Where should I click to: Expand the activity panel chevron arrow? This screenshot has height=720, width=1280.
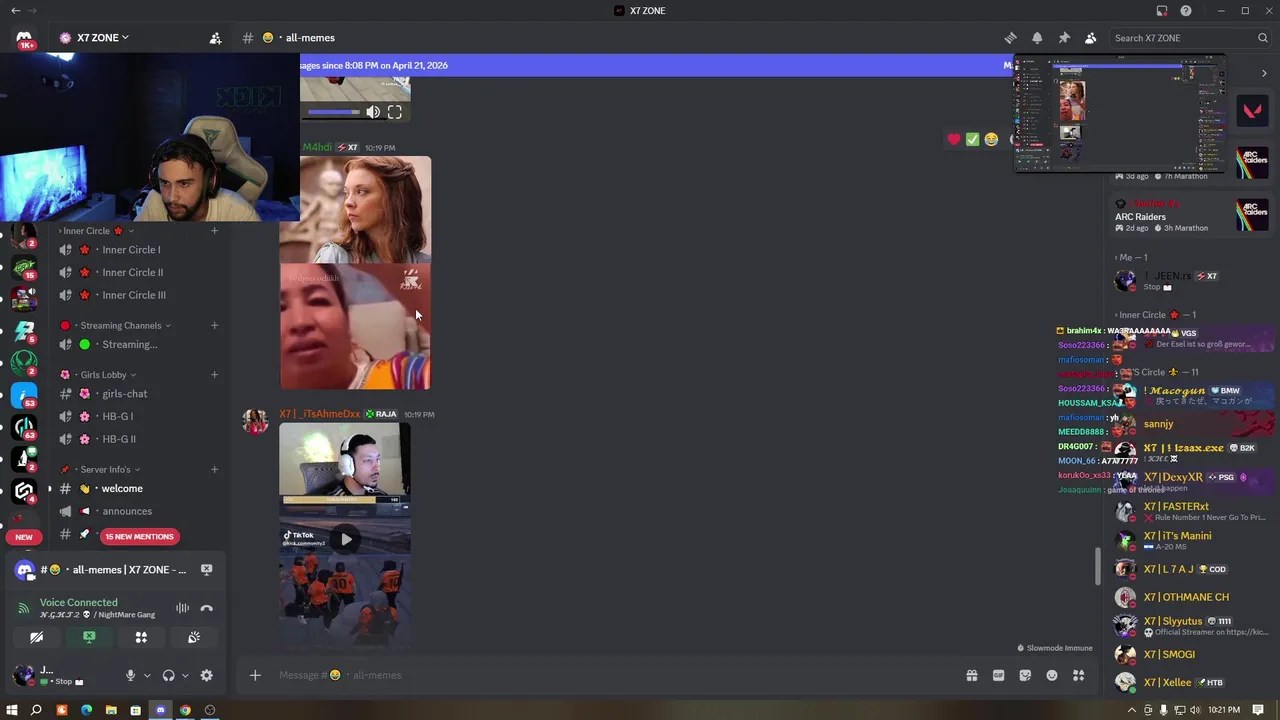(x=1264, y=73)
